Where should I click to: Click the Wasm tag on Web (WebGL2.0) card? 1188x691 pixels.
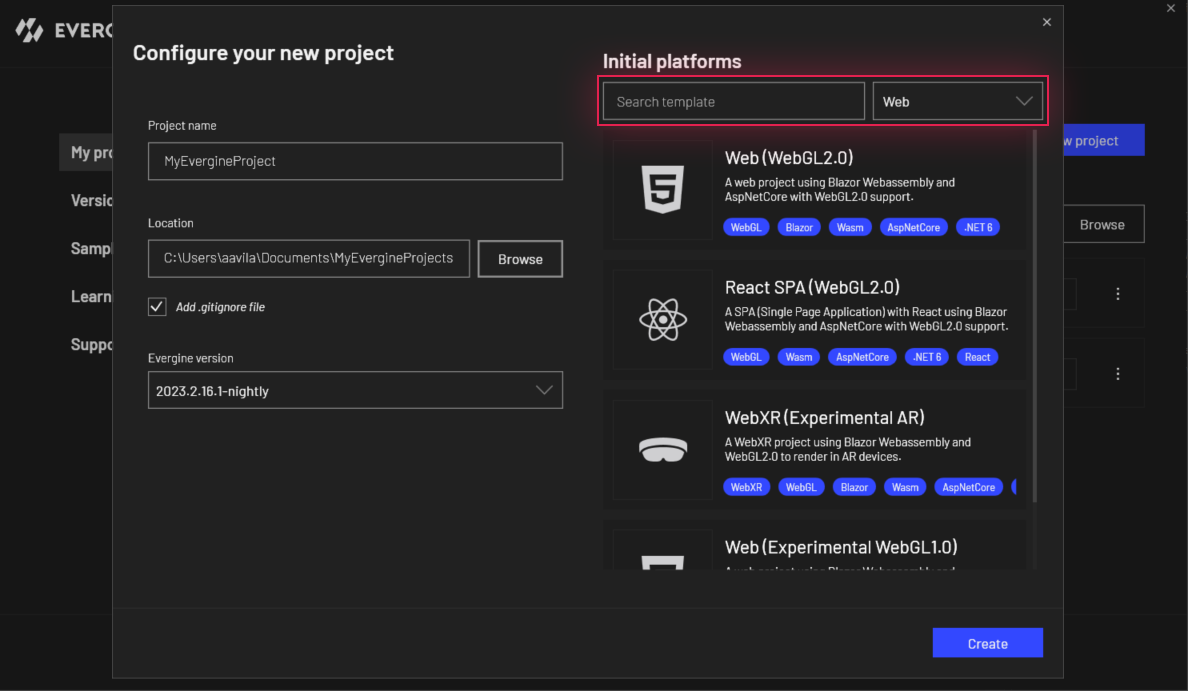(x=850, y=227)
